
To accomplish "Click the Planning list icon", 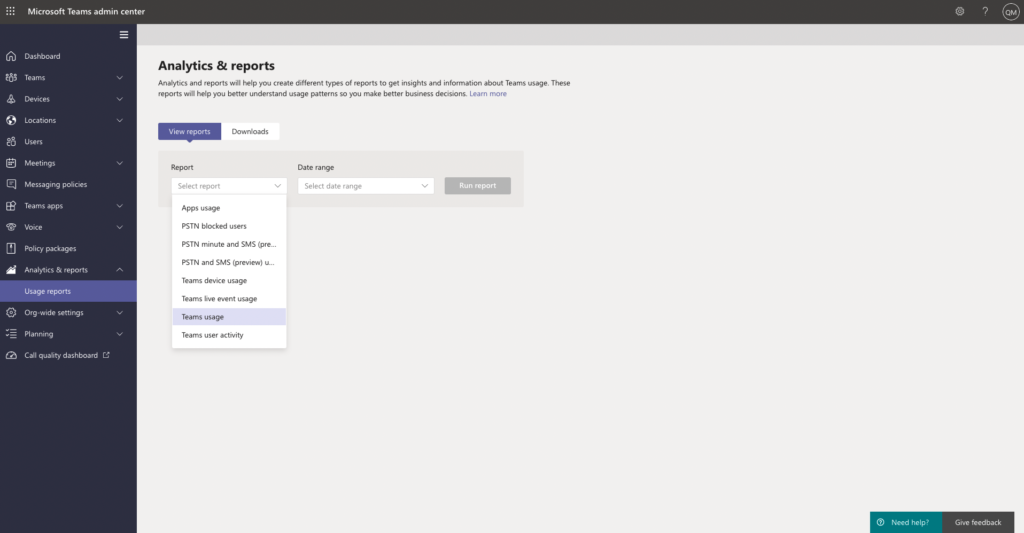I will click(11, 334).
